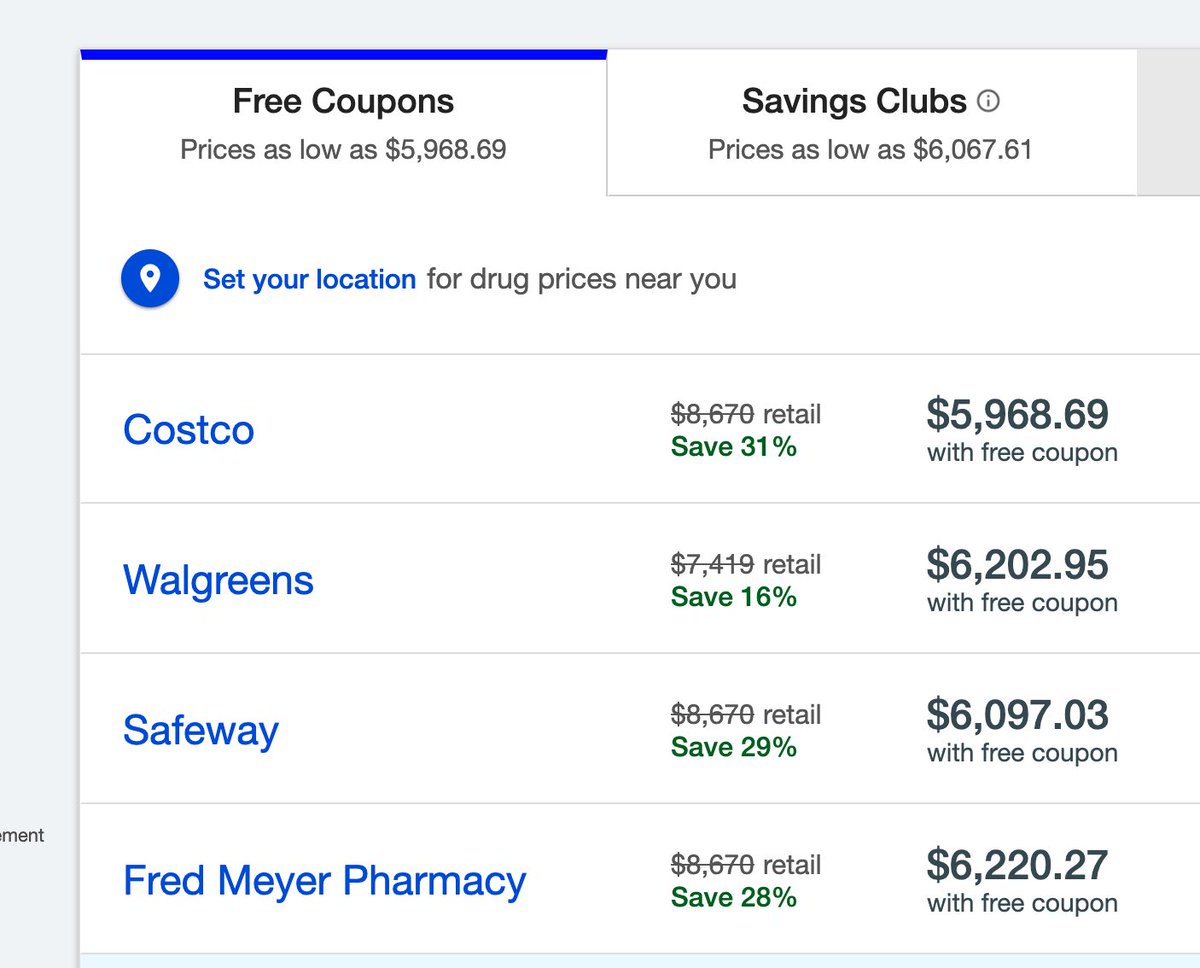The width and height of the screenshot is (1200, 968).
Task: Select Safeway's $6,097.03 coupon price
Action: 1017,715
